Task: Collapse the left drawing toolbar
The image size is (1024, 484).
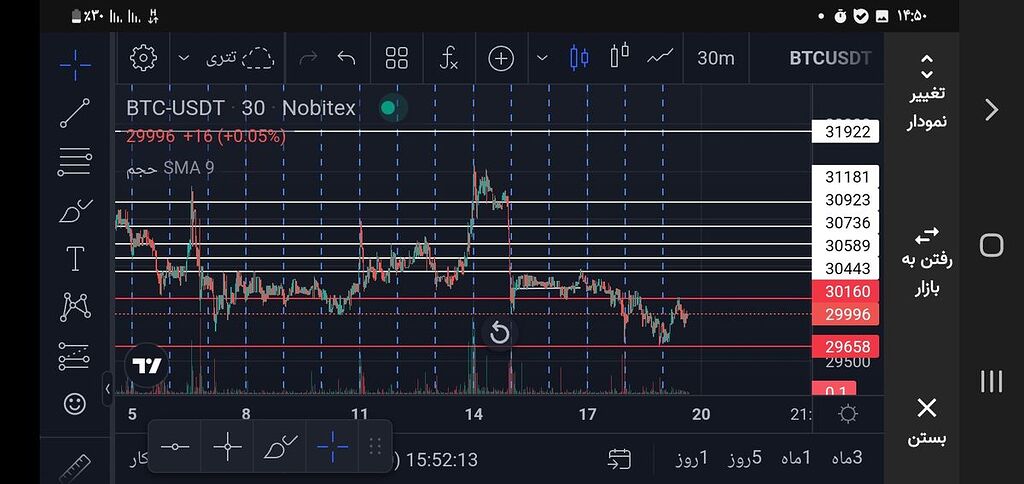Action: (108, 389)
